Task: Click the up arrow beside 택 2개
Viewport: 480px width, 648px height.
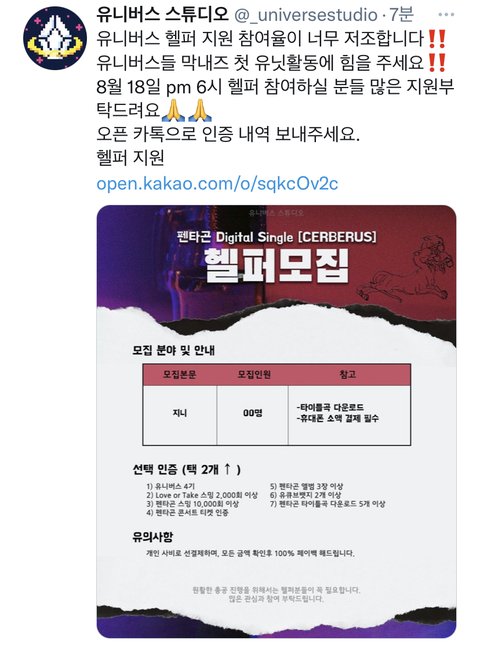Action: (x=227, y=469)
